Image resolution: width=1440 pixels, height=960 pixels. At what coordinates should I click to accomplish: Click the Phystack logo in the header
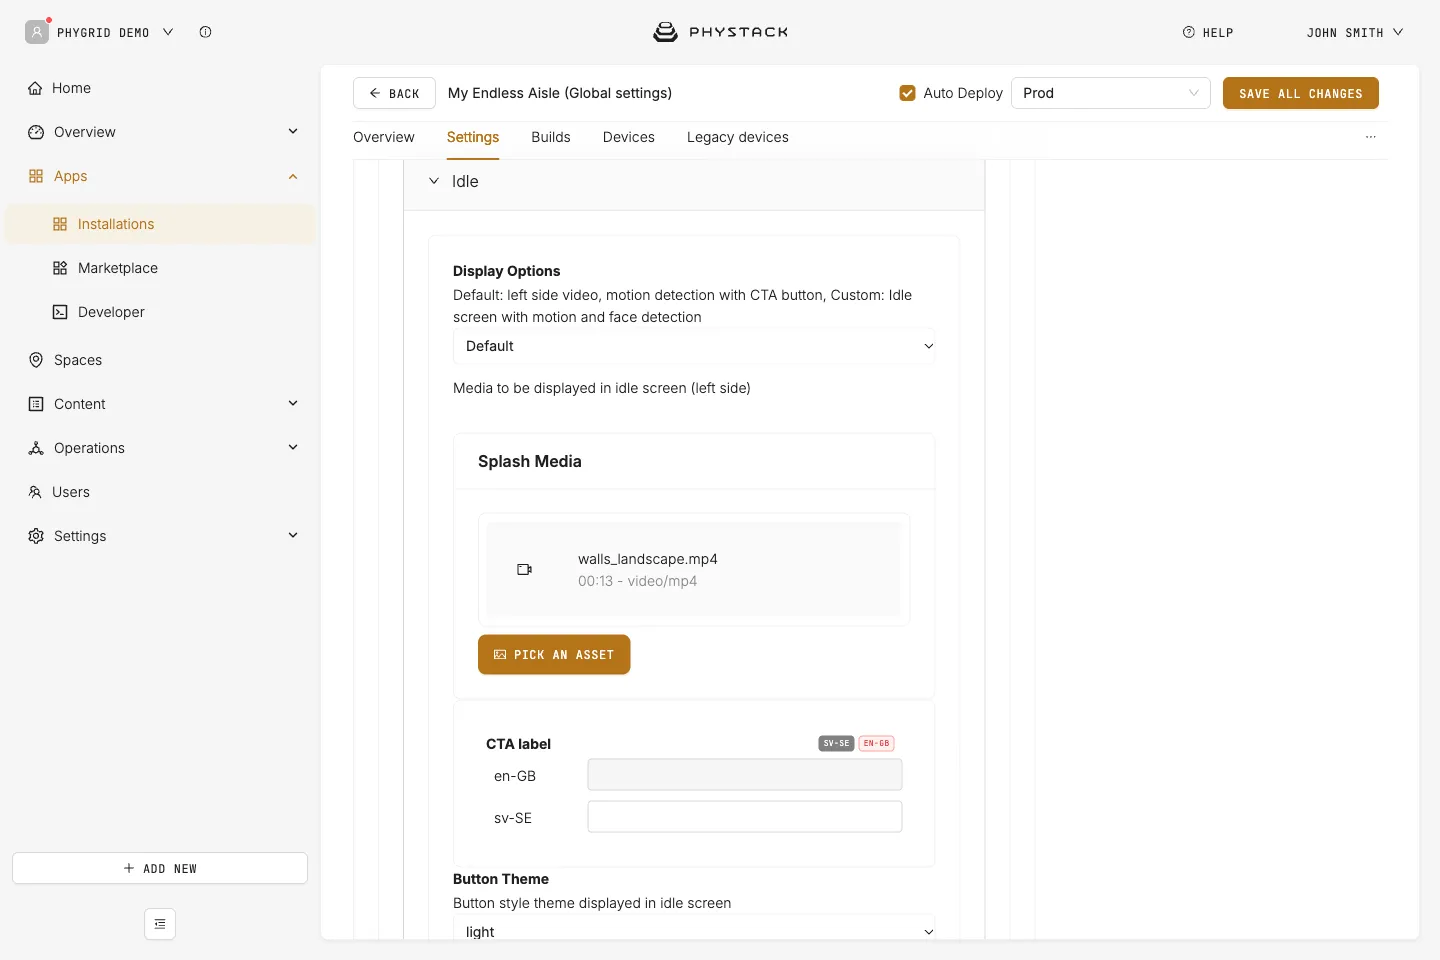[720, 32]
